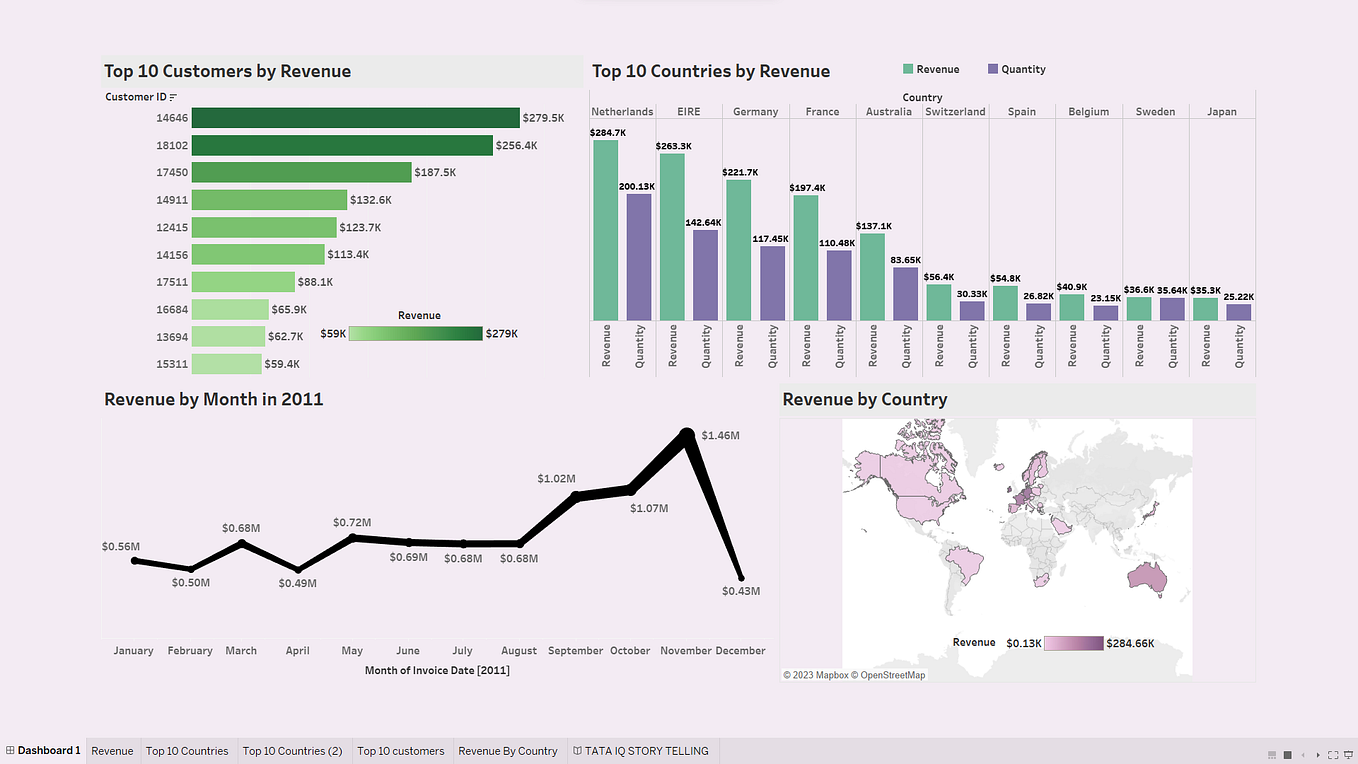Select the November peak on the revenue line
The width and height of the screenshot is (1358, 764).
tap(687, 432)
